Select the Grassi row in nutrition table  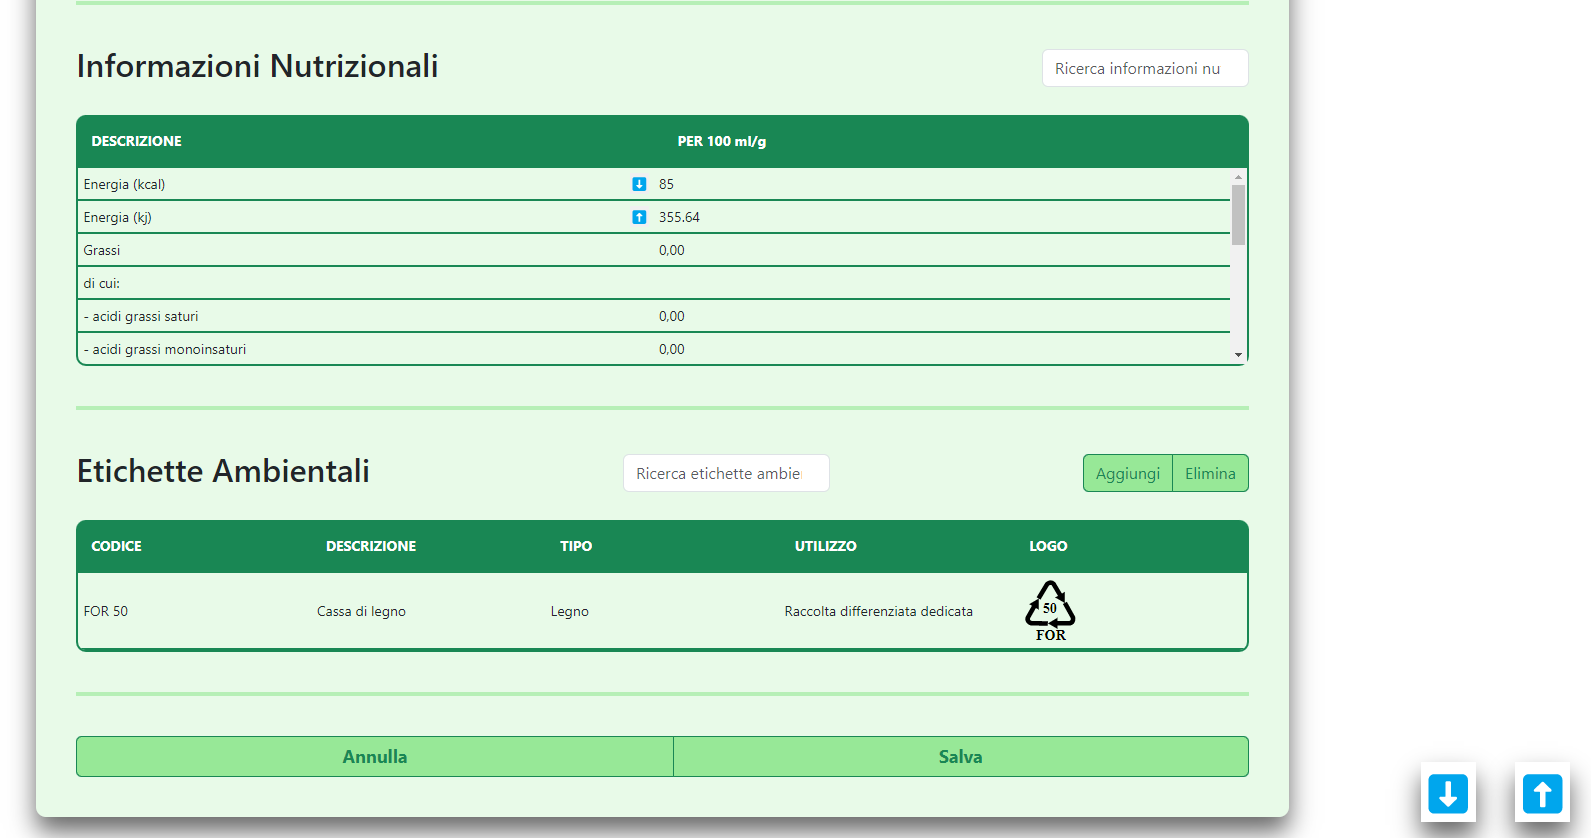[x=102, y=250]
